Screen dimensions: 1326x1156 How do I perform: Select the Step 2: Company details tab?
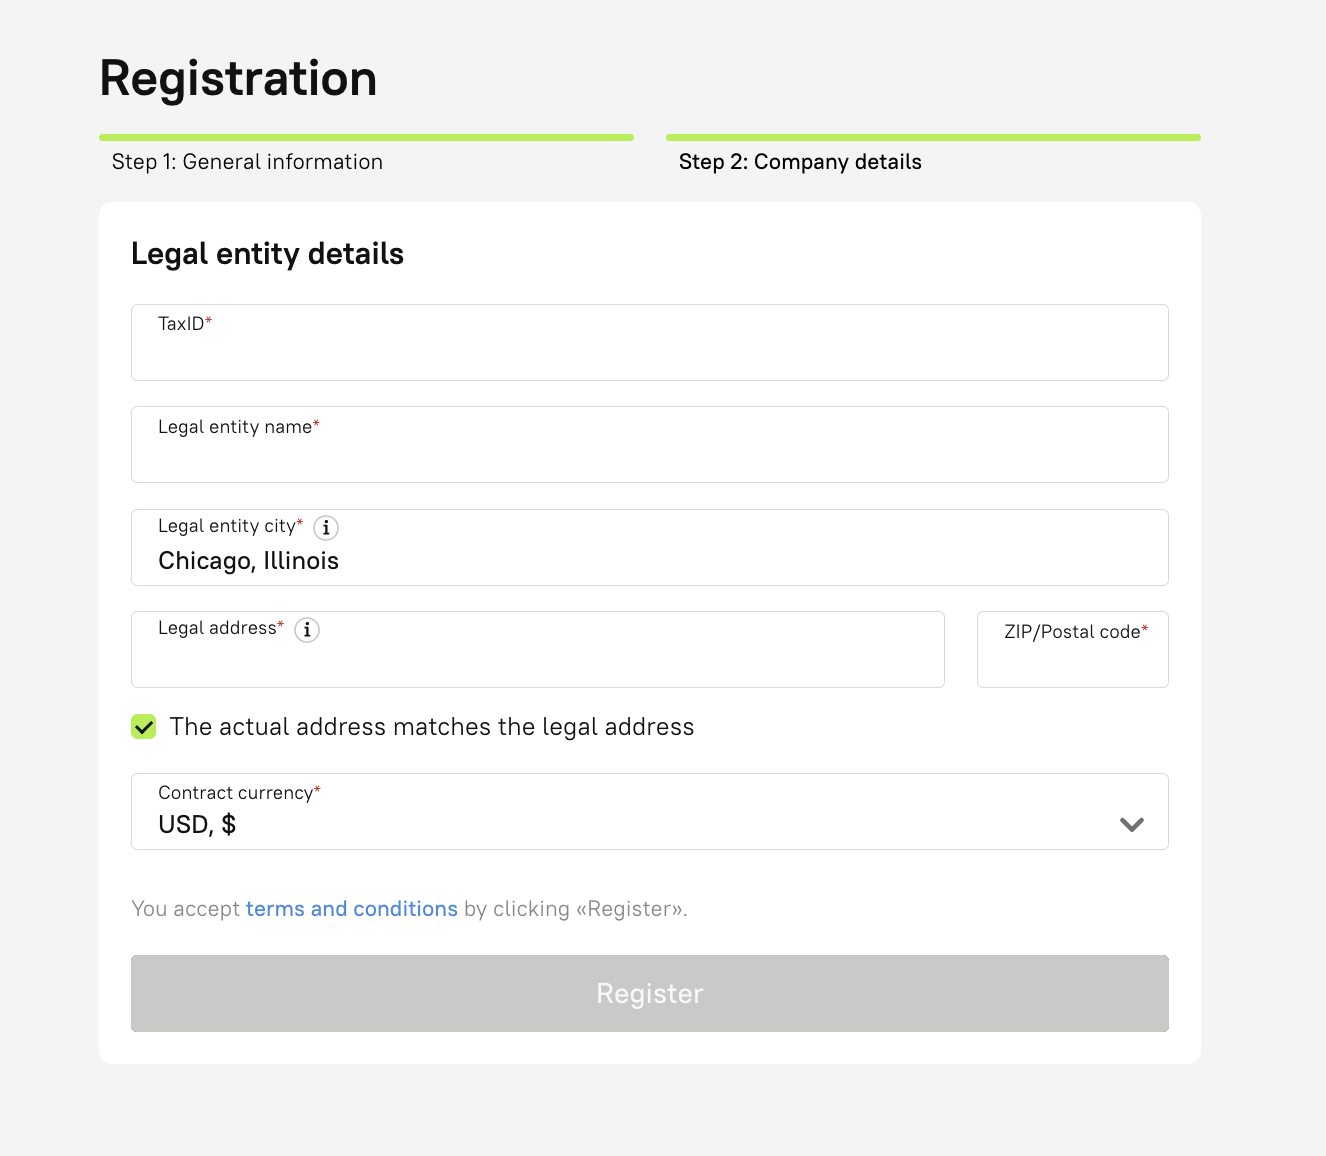click(800, 162)
